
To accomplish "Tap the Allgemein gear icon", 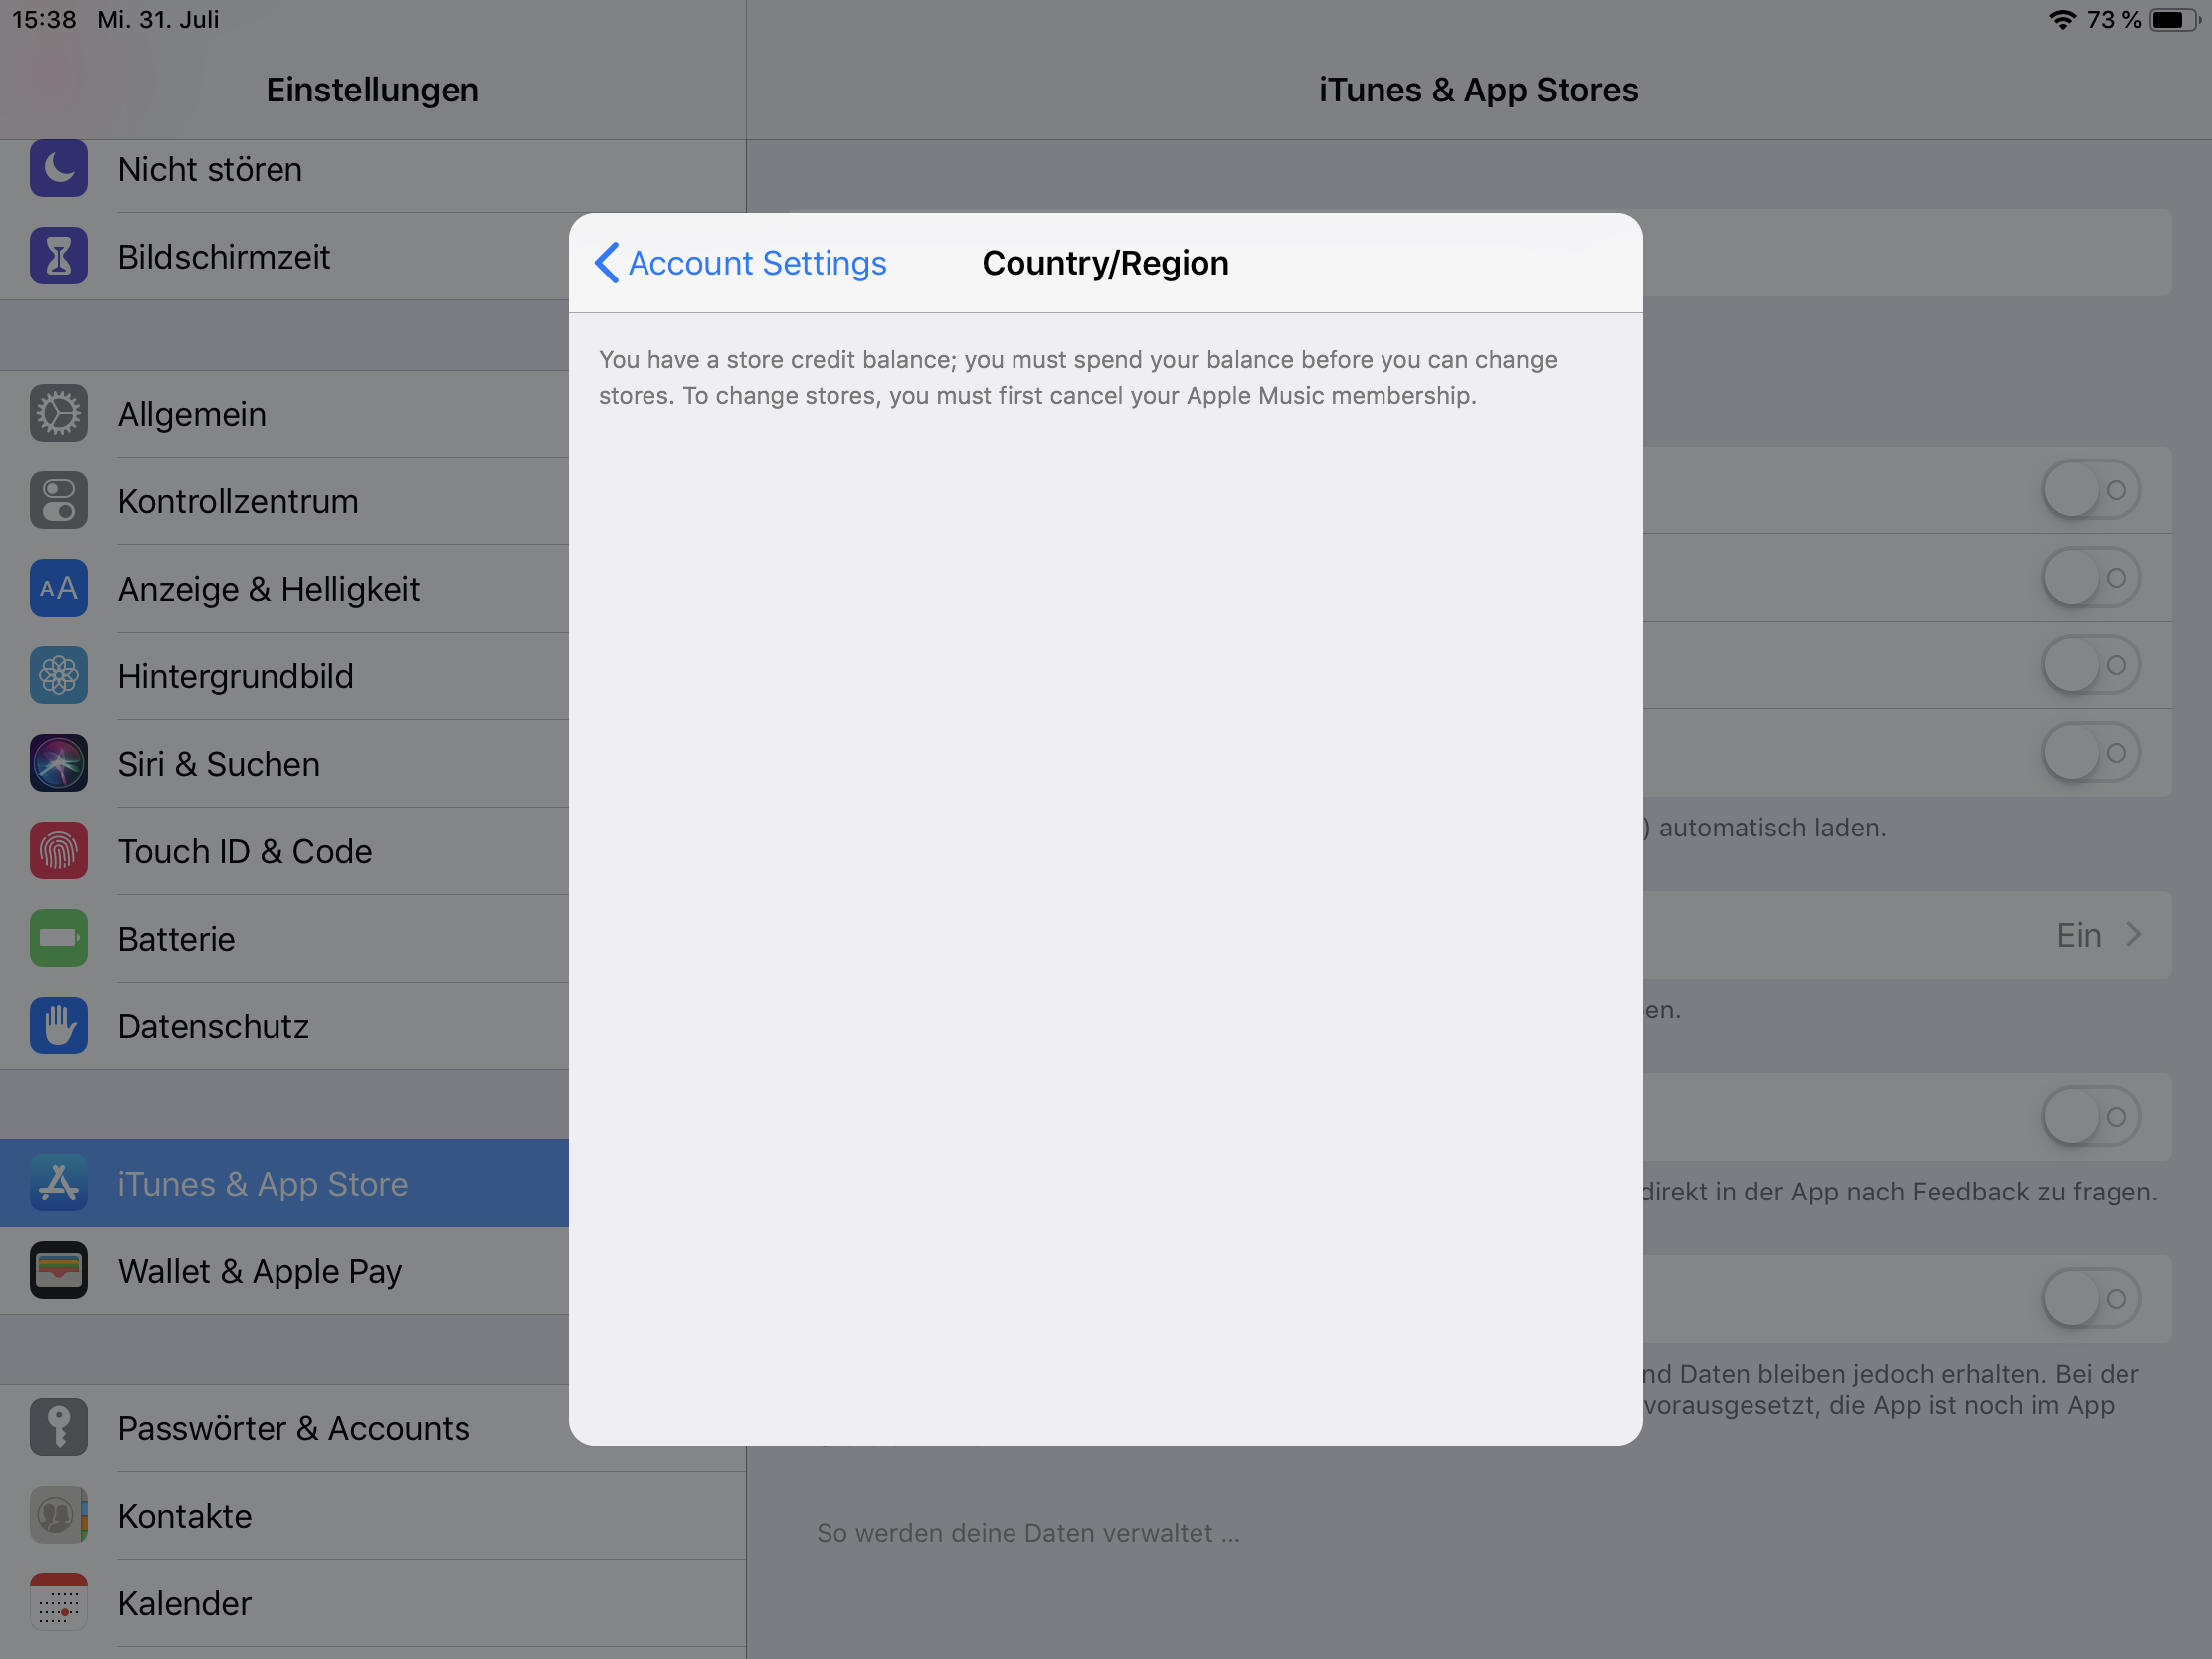I will click(58, 413).
